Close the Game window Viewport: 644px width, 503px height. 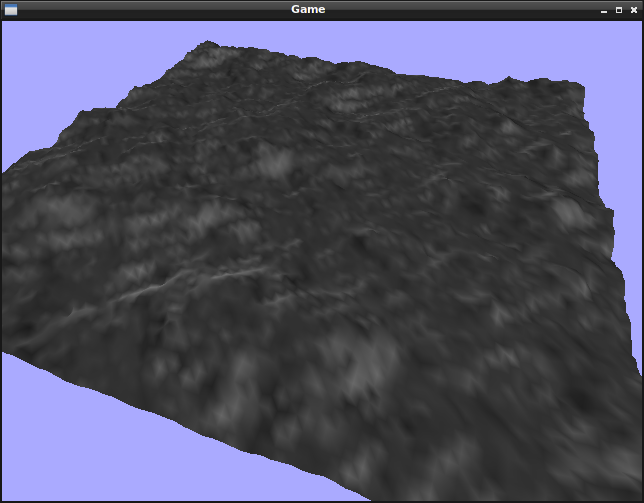634,10
